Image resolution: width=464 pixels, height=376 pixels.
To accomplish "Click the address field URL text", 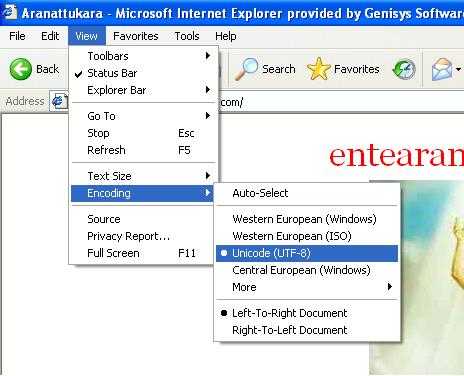I will tap(231, 102).
